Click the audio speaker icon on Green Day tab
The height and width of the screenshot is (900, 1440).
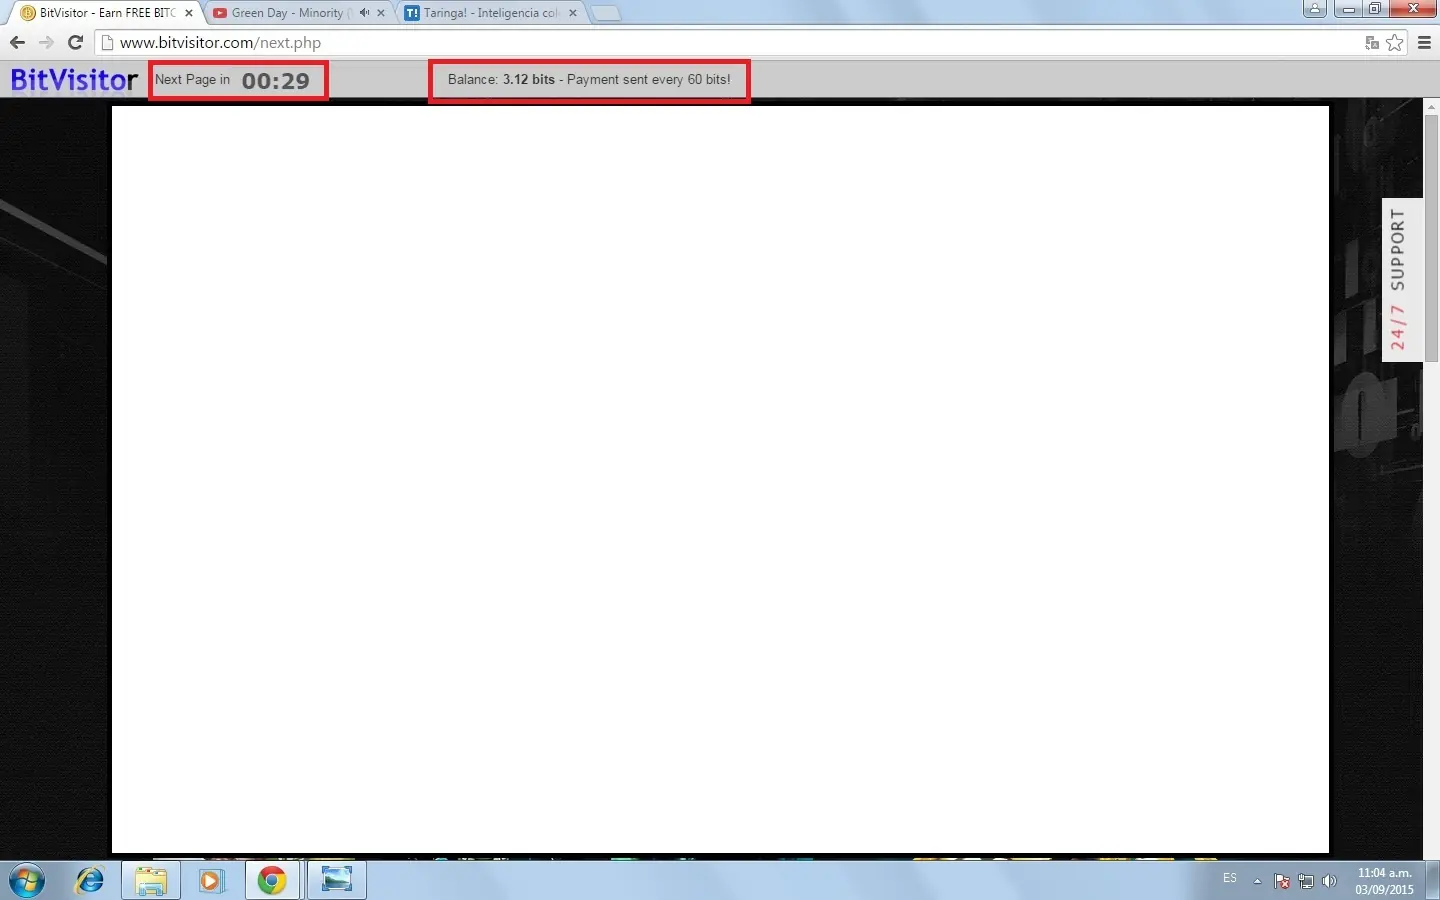coord(364,13)
